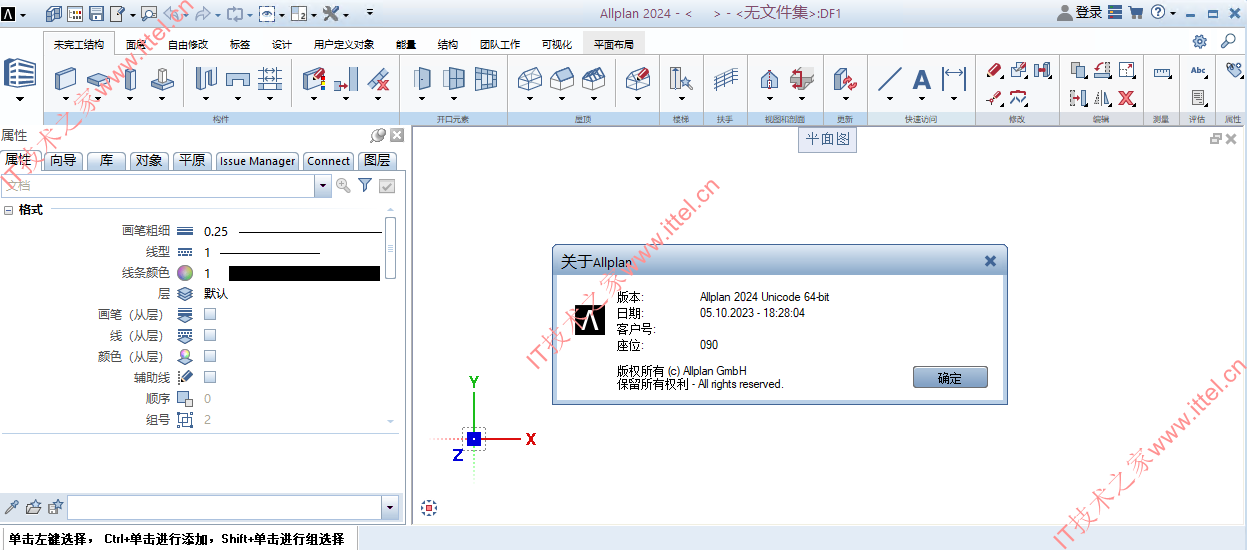Screen dimensions: 1247x550
Task: Click the red X Delete tool
Action: 1127,97
